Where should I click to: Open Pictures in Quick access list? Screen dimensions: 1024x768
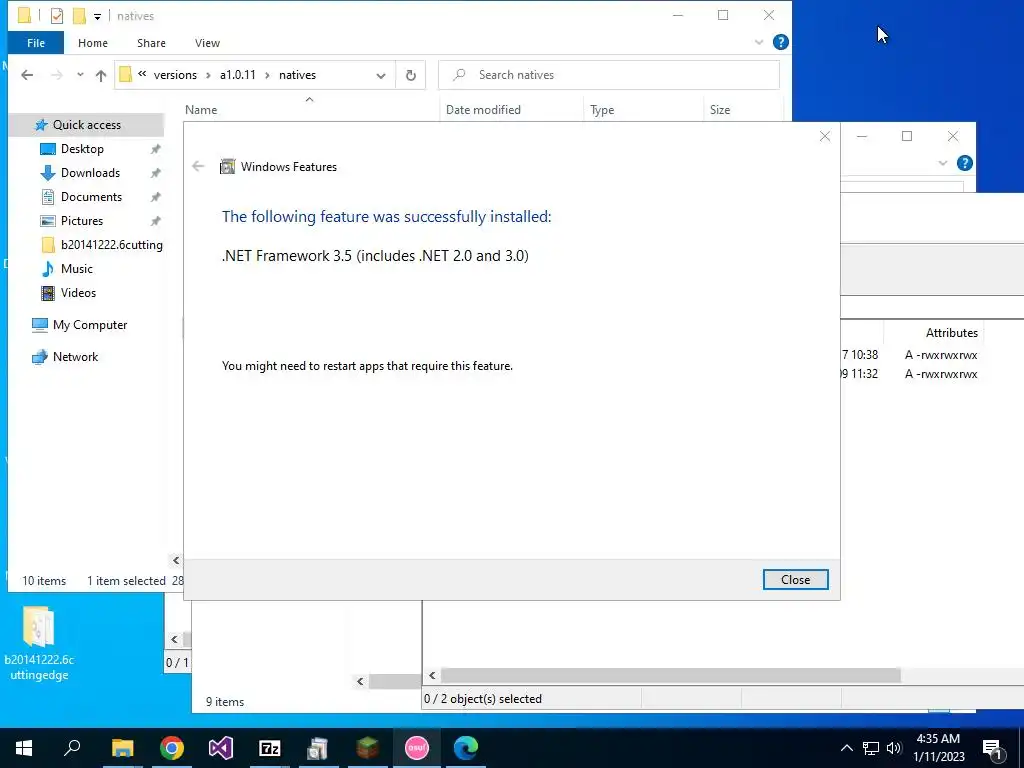tap(82, 221)
